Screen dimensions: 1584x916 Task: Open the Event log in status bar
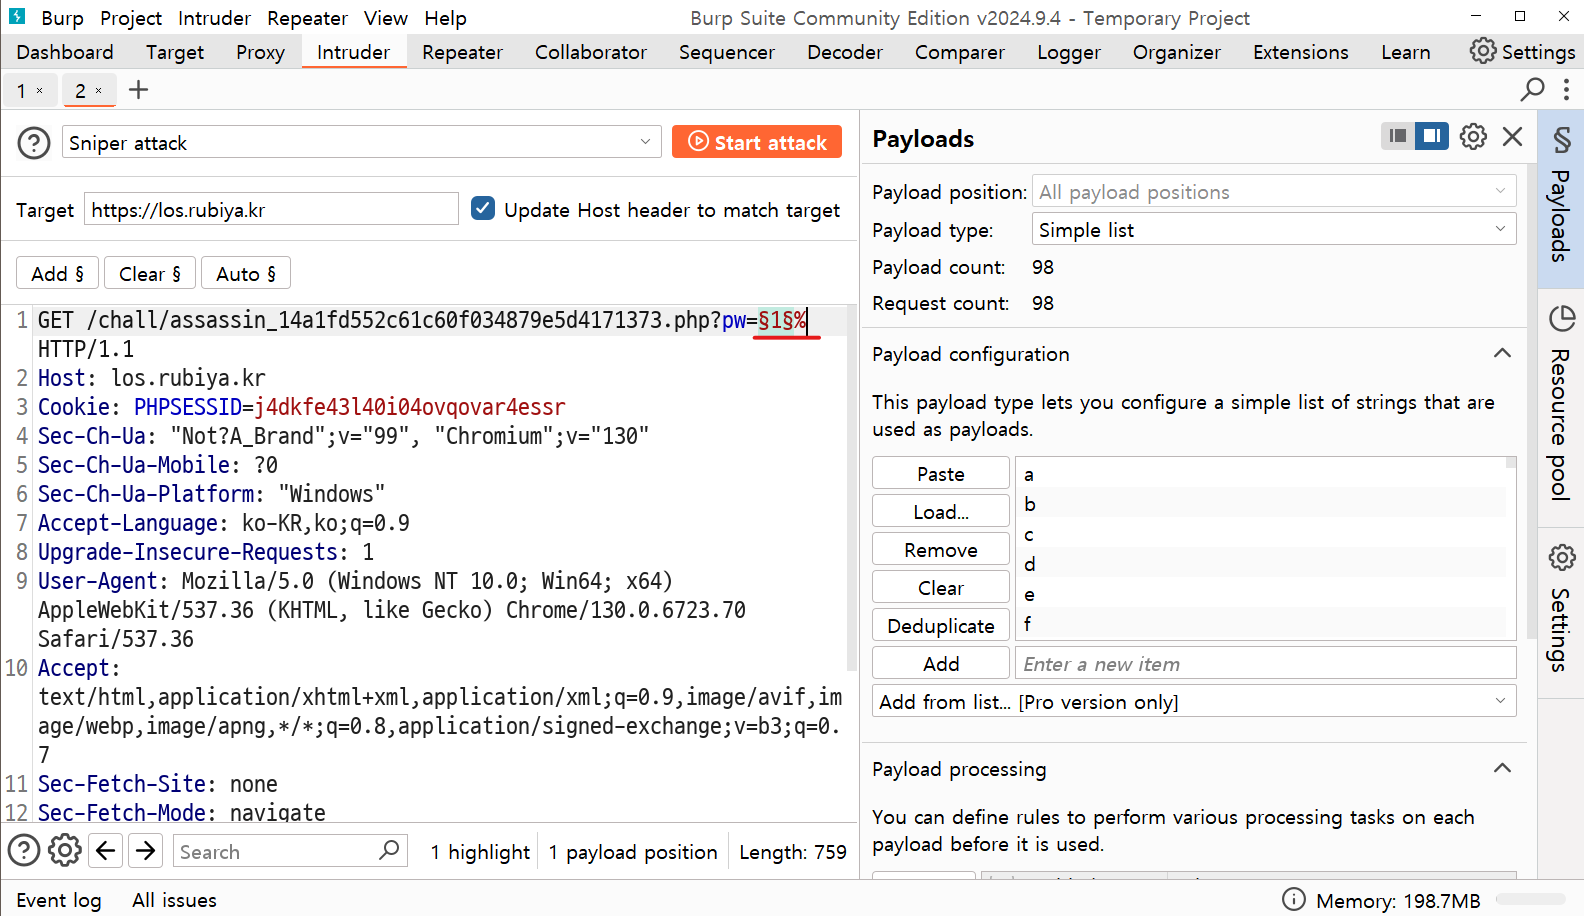(x=59, y=900)
